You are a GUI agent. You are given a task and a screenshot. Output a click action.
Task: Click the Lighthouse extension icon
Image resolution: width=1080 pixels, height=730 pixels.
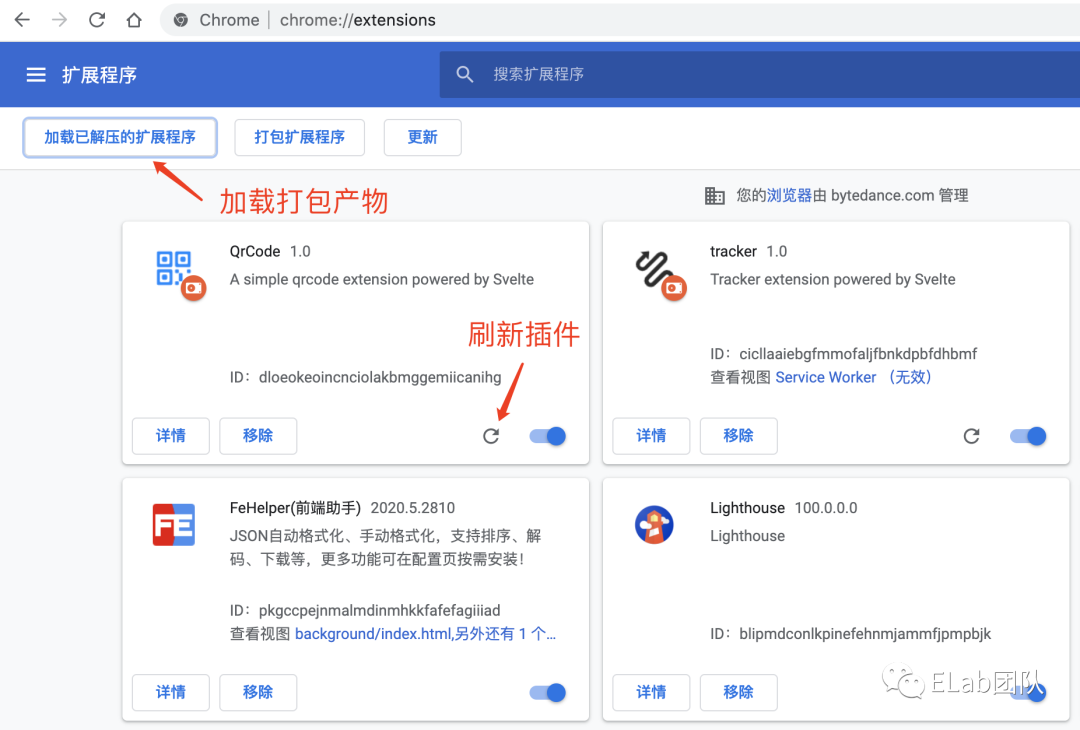654,525
